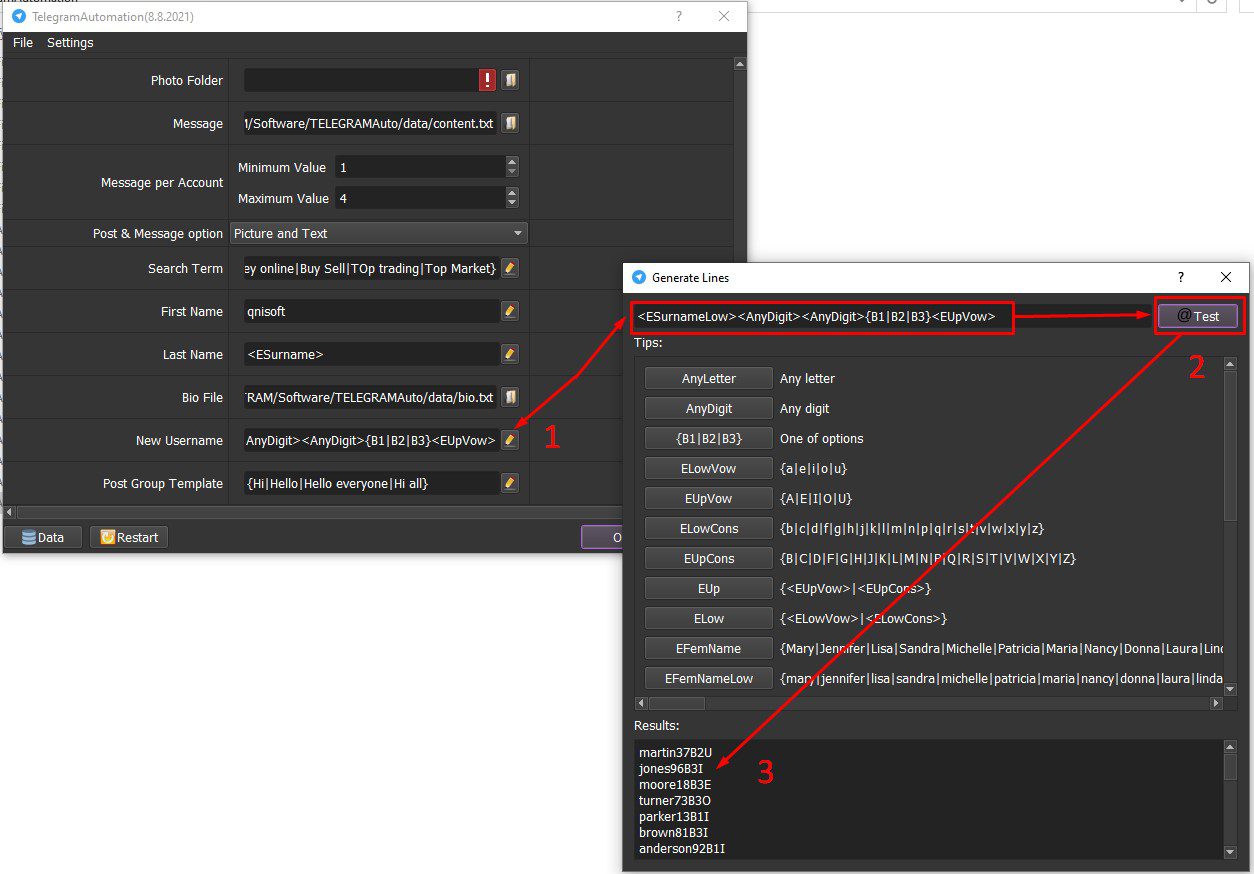Open the Photo Folder browse icon

(510, 80)
